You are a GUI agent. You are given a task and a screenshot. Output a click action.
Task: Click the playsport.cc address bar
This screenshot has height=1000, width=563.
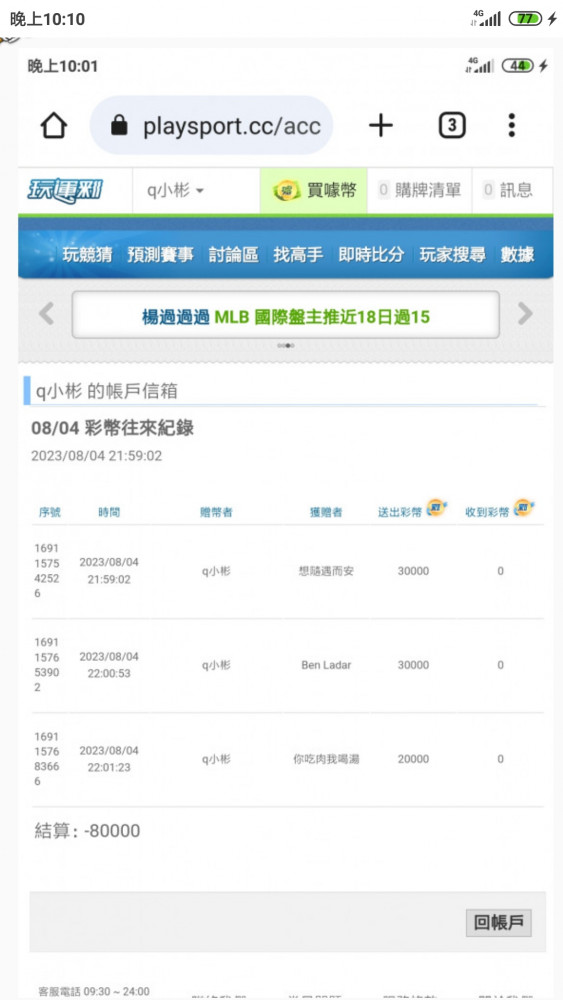pos(211,126)
